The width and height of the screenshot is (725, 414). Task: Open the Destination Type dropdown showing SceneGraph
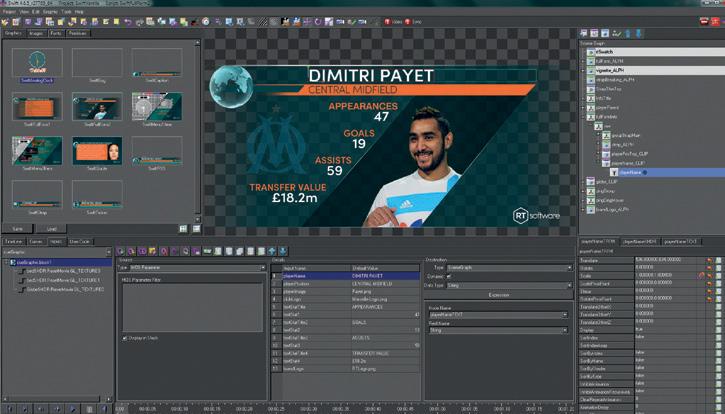(x=509, y=268)
